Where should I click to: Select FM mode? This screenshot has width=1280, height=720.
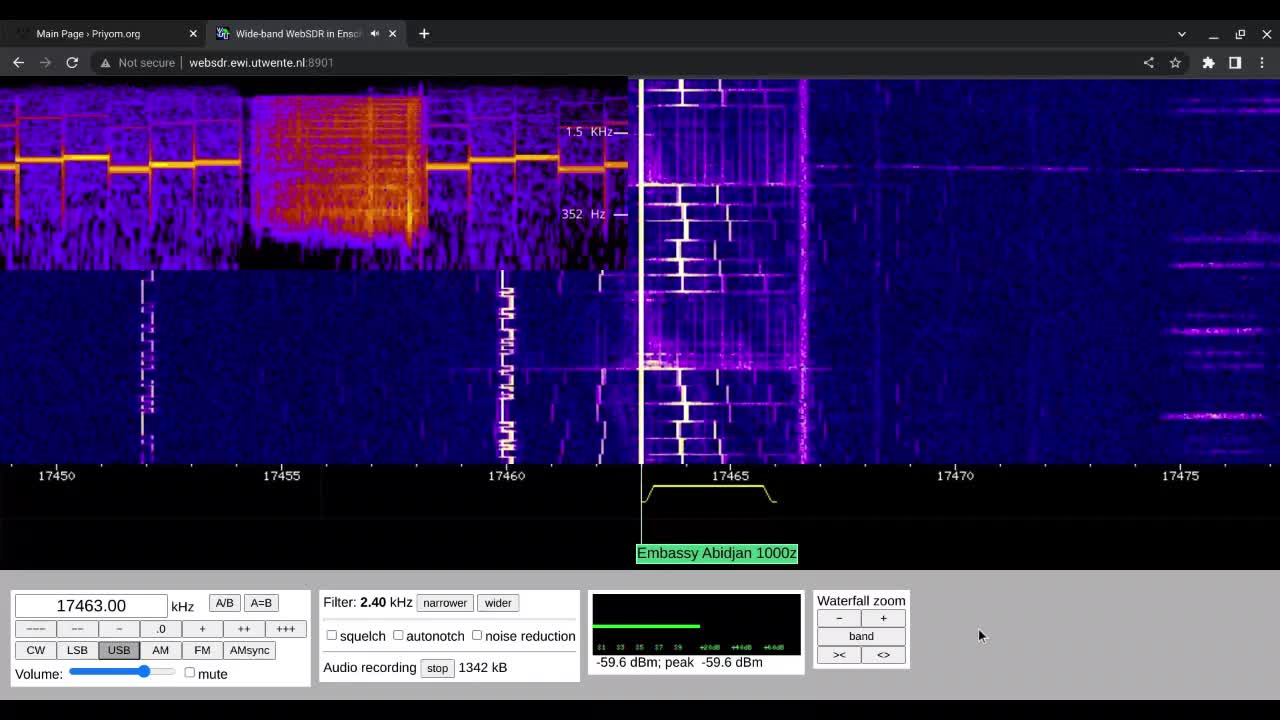pos(202,650)
